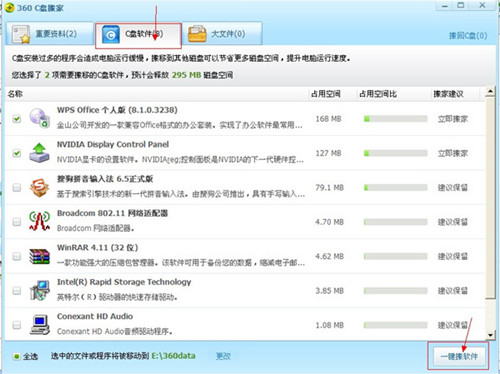Click 立即搬家 suggestion in NVIDIA row

tap(453, 153)
